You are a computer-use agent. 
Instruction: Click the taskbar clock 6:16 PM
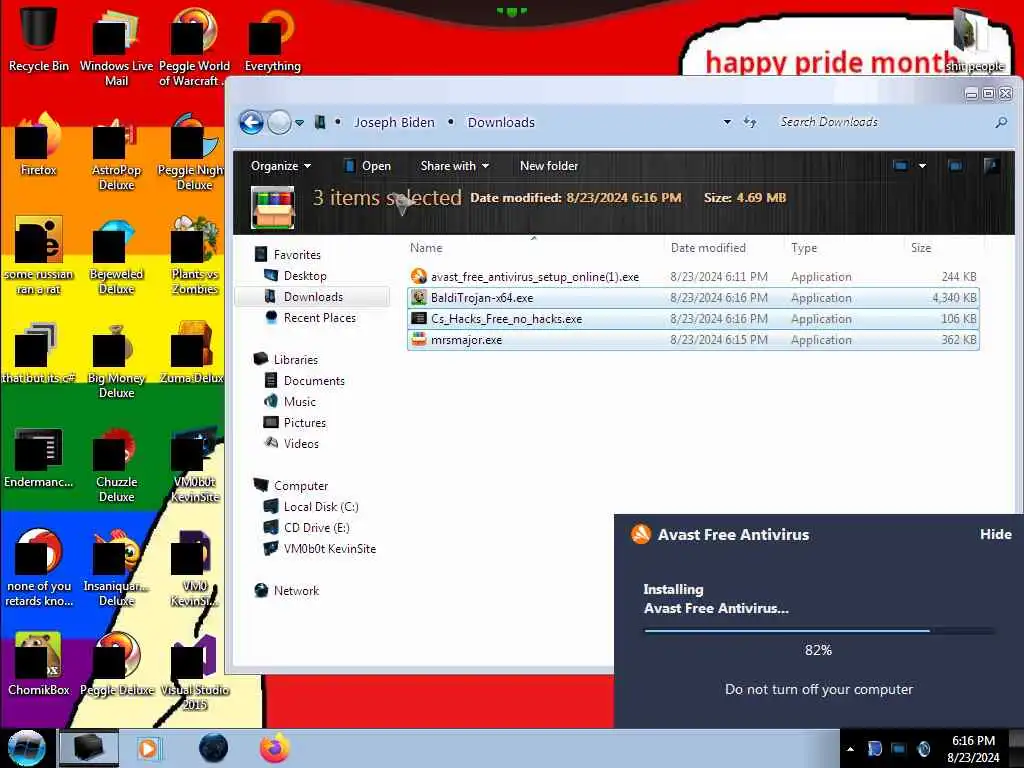point(973,741)
